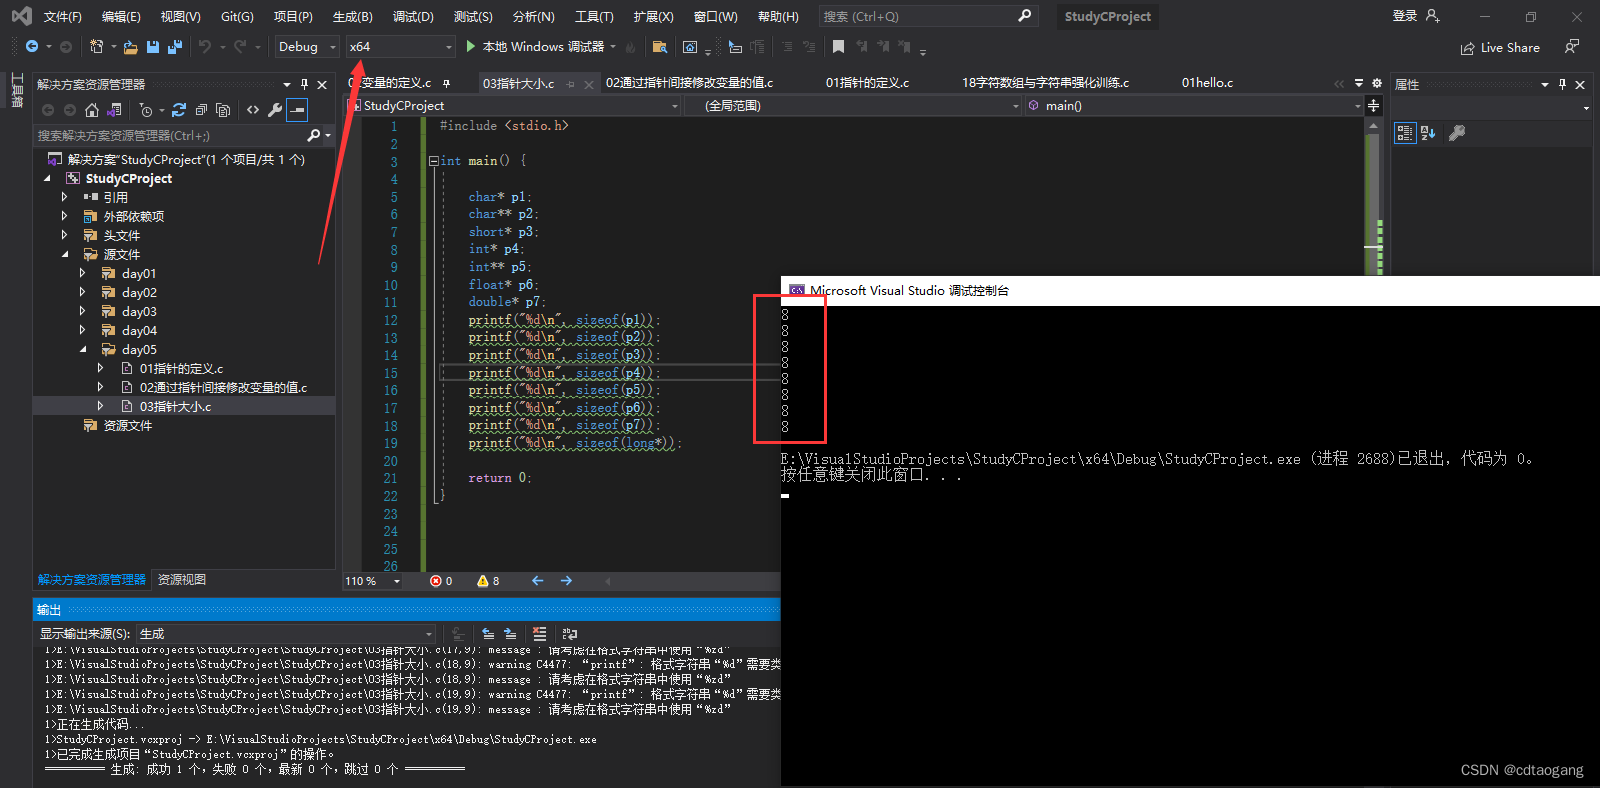Click the clear all output icon

click(x=540, y=634)
